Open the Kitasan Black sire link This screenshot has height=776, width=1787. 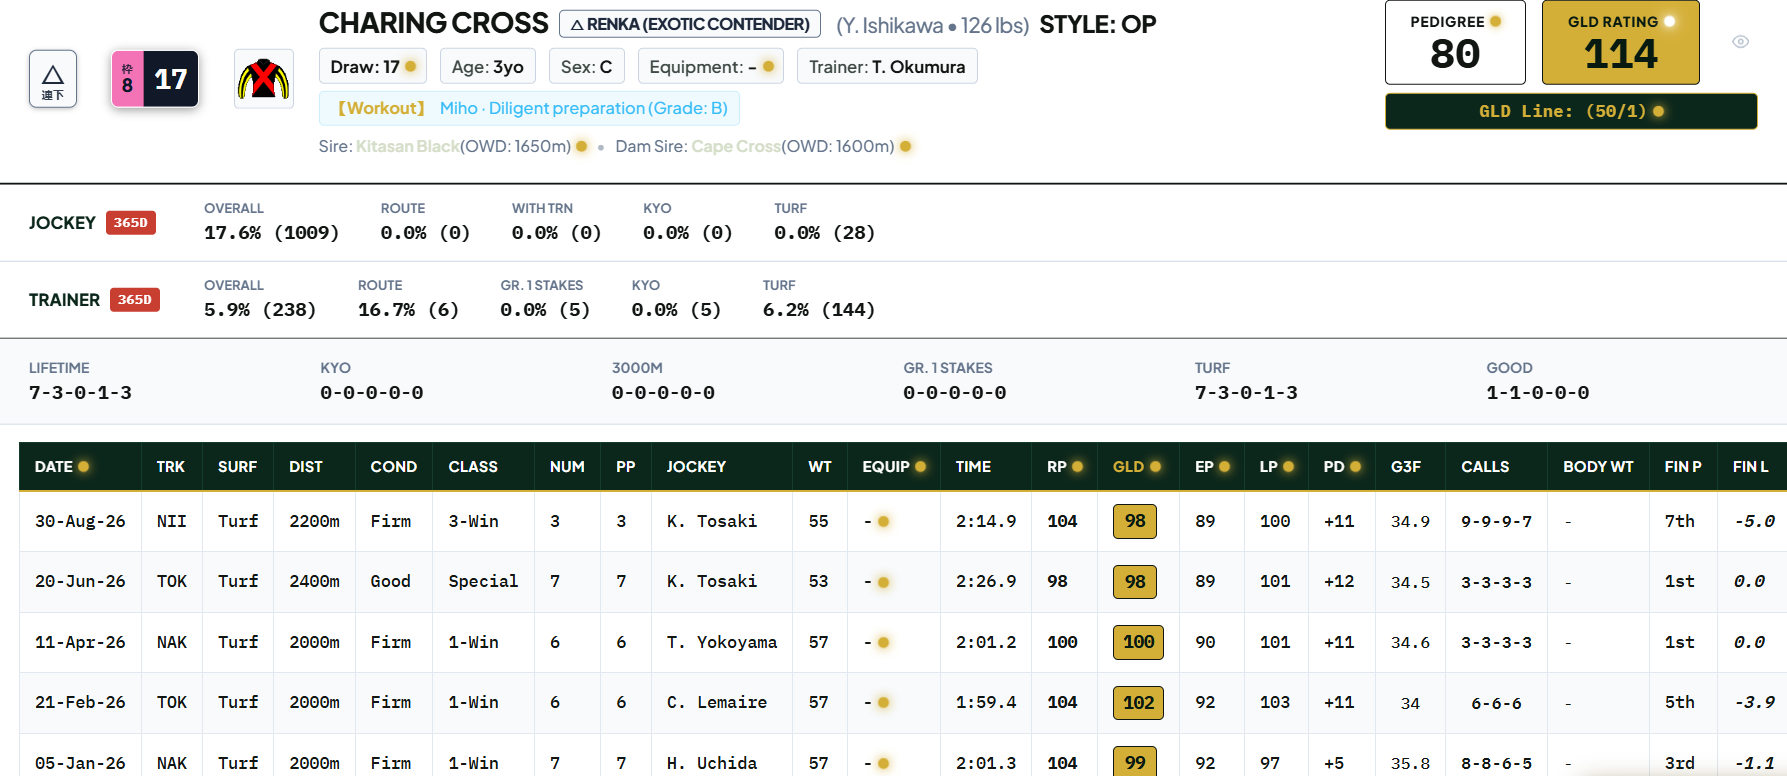[x=408, y=146]
